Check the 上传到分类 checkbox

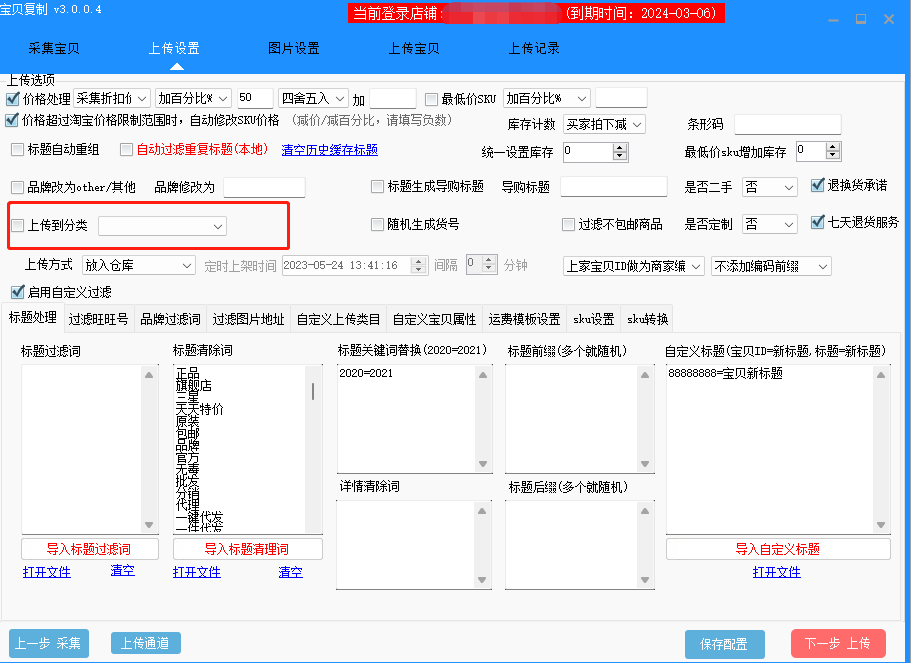coord(17,225)
